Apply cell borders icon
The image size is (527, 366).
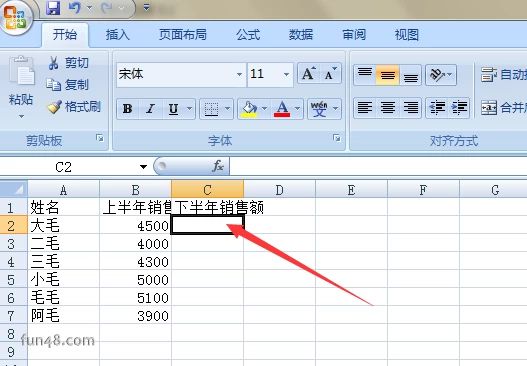click(211, 109)
